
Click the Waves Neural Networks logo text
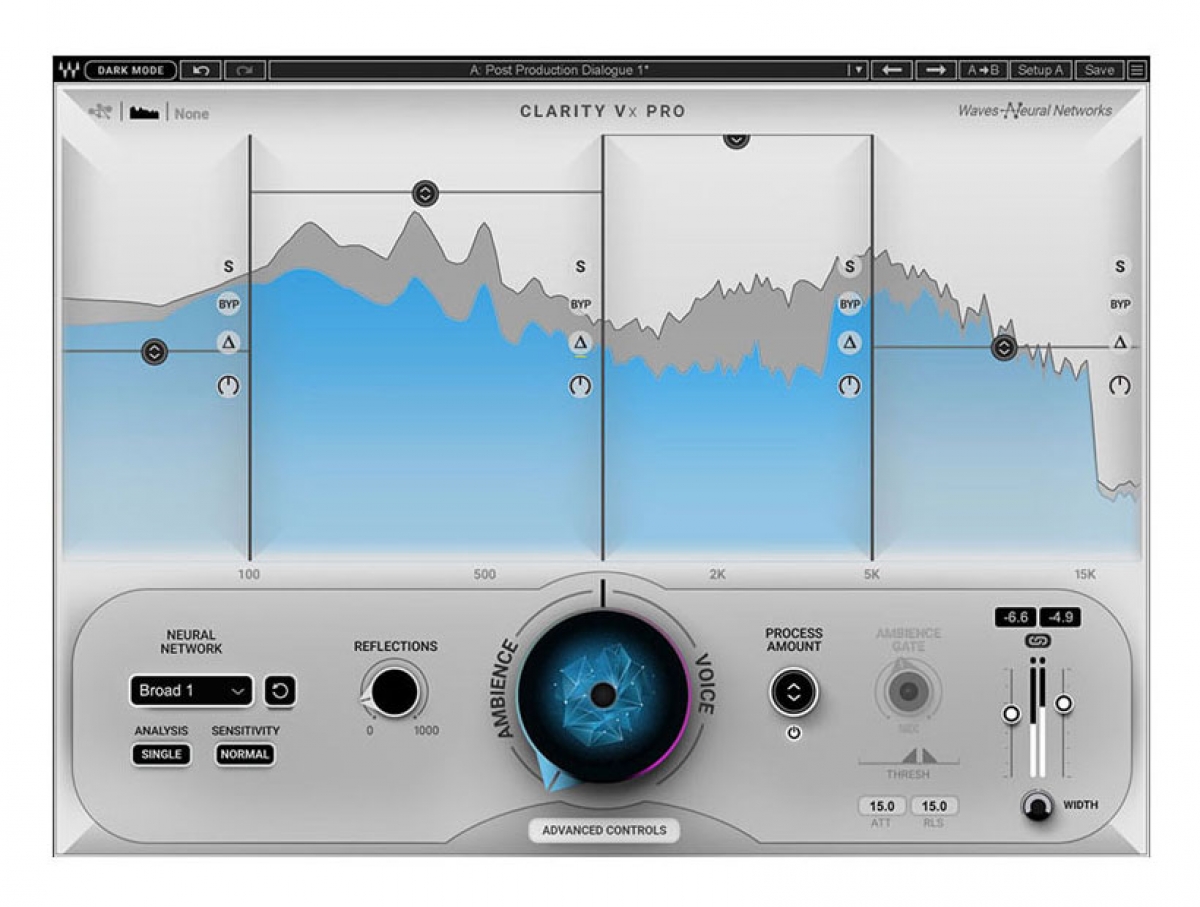(x=1035, y=111)
